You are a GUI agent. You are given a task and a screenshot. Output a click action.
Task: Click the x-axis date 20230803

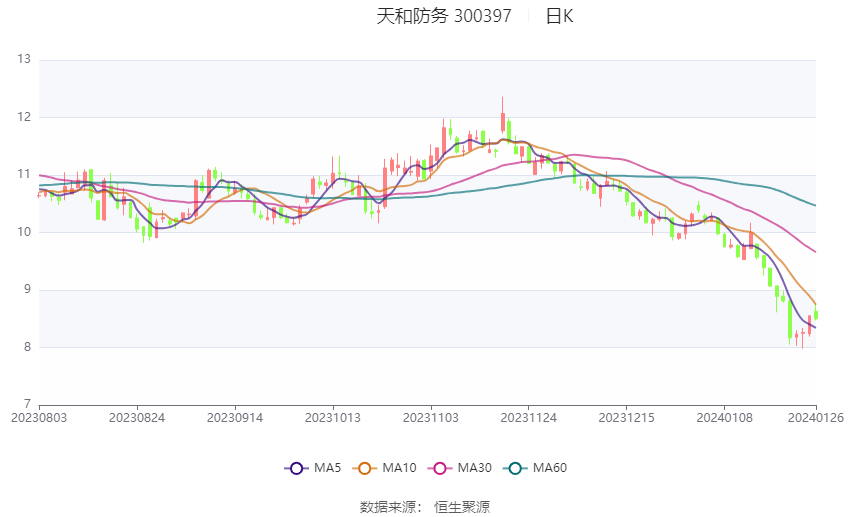(39, 418)
